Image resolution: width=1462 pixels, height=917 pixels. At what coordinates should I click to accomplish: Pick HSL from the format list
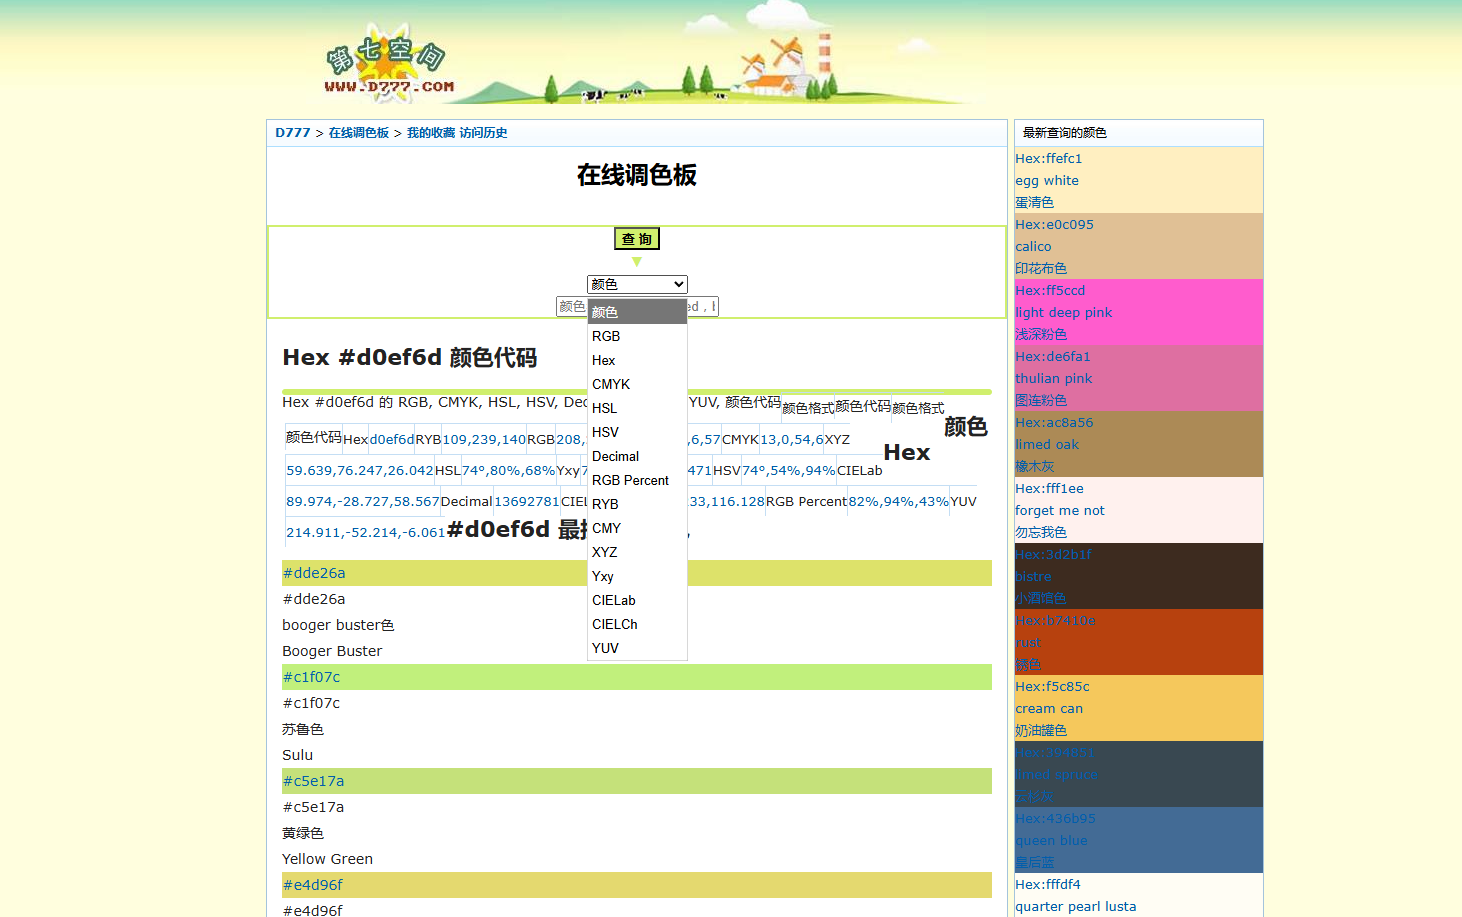pos(604,409)
